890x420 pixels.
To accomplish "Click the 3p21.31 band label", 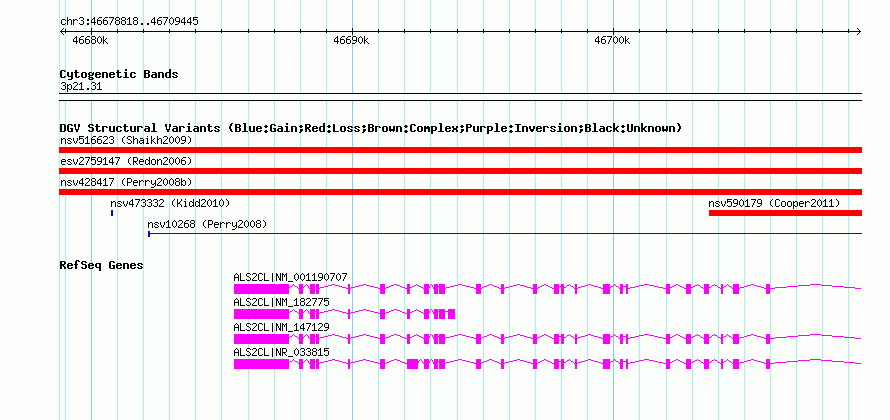I will click(81, 87).
